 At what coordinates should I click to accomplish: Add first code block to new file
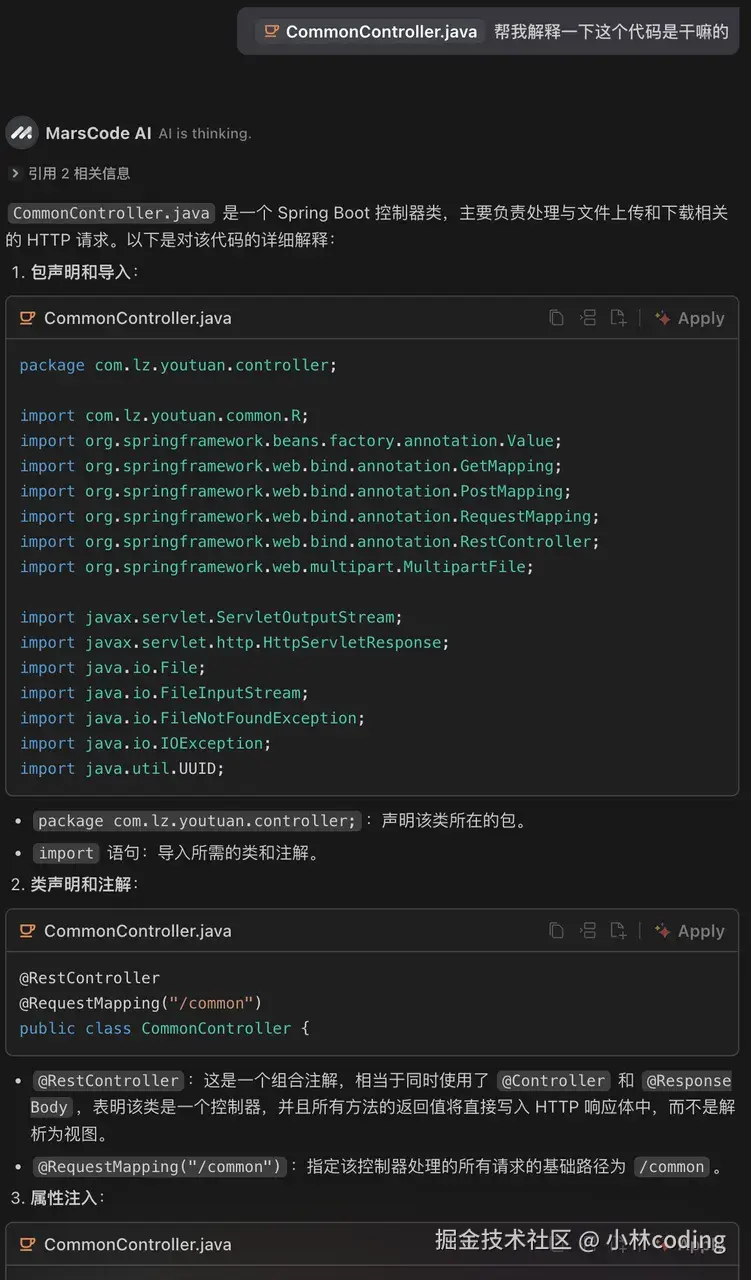(619, 318)
